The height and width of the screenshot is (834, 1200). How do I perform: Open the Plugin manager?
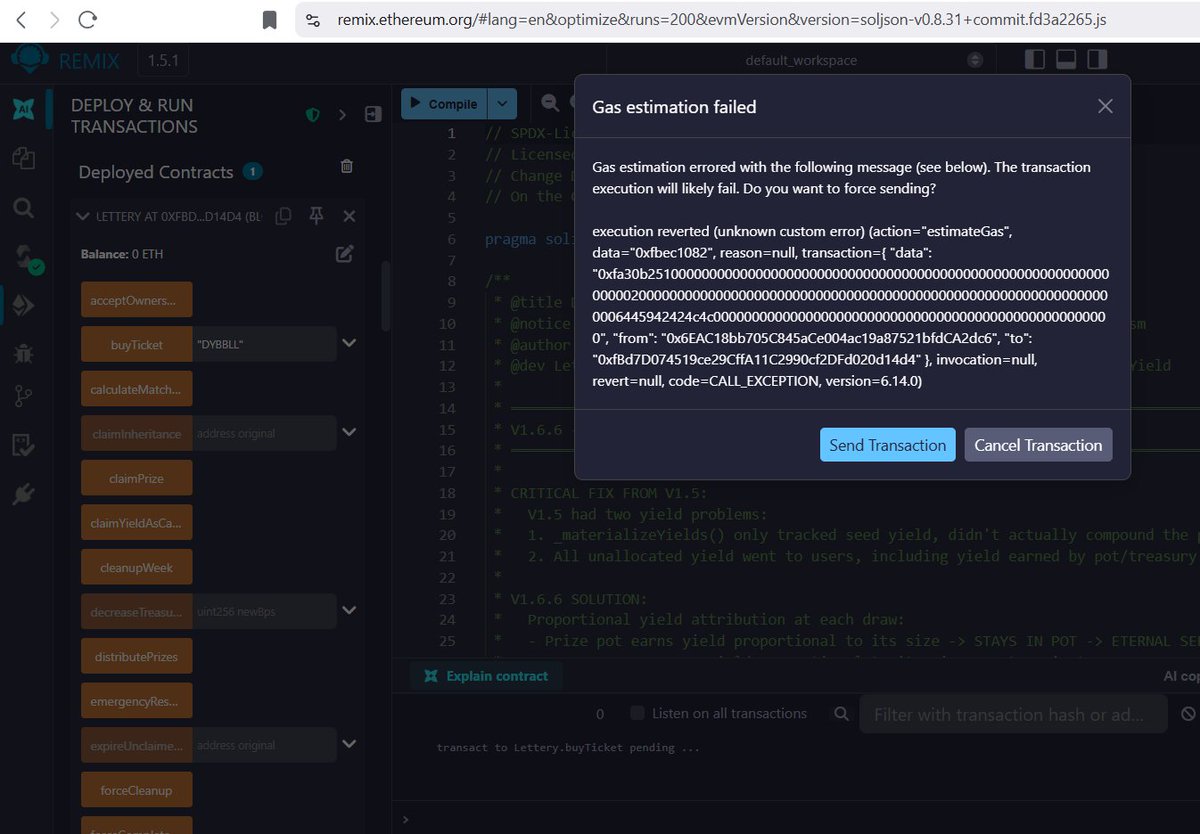click(x=22, y=490)
